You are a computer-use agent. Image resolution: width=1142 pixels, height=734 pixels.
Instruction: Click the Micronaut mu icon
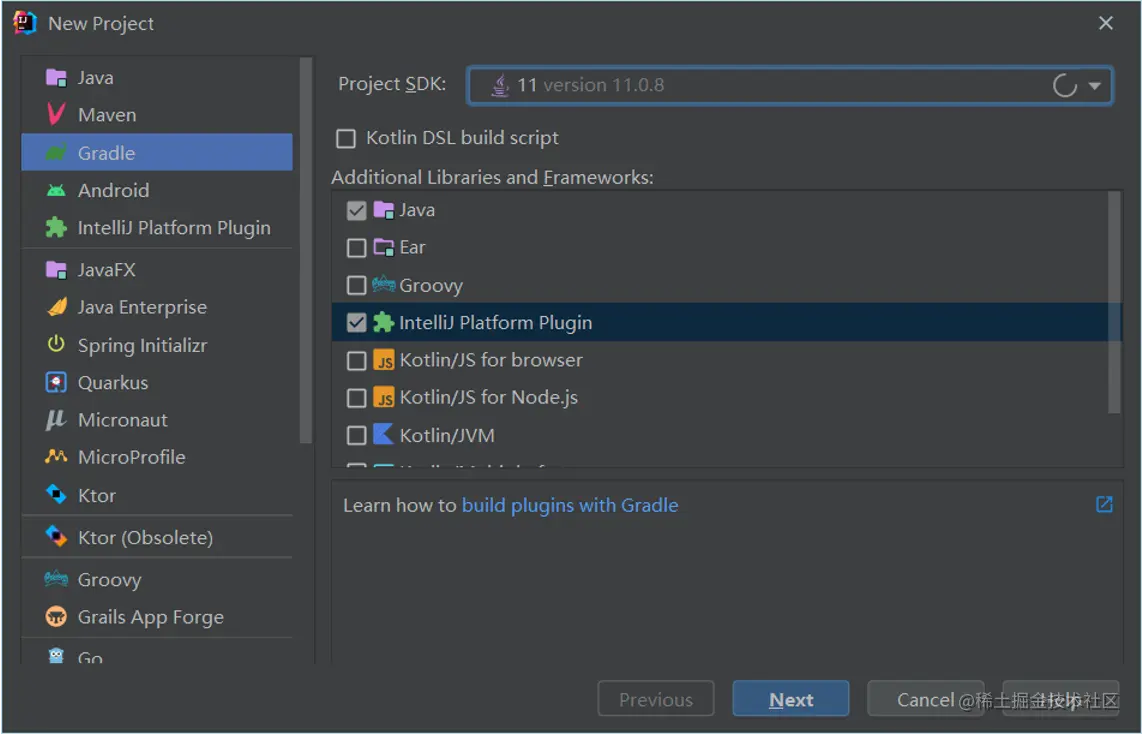[56, 420]
